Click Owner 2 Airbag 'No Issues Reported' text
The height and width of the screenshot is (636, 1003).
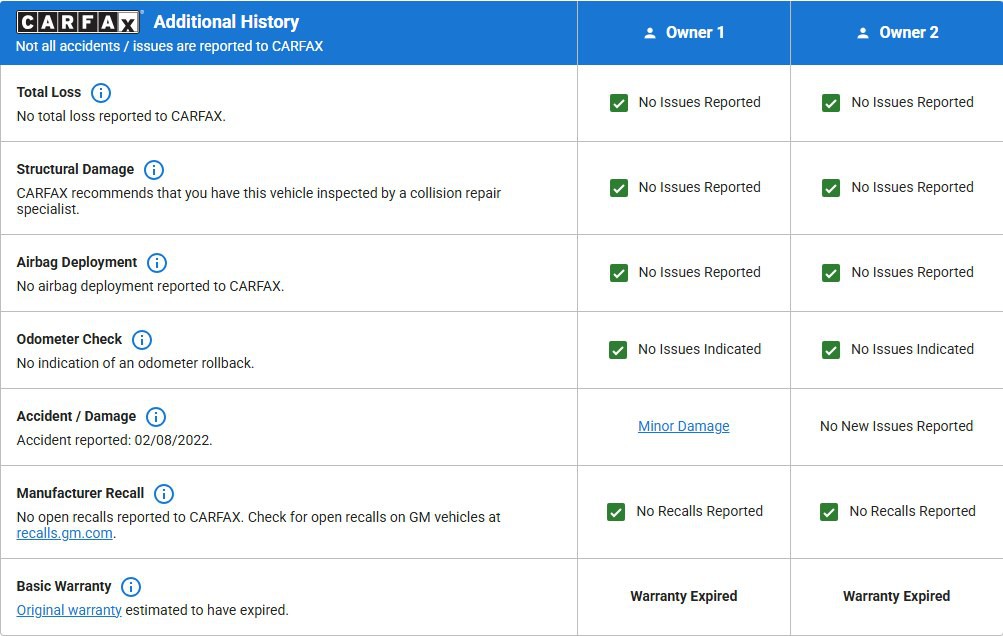[x=913, y=273]
